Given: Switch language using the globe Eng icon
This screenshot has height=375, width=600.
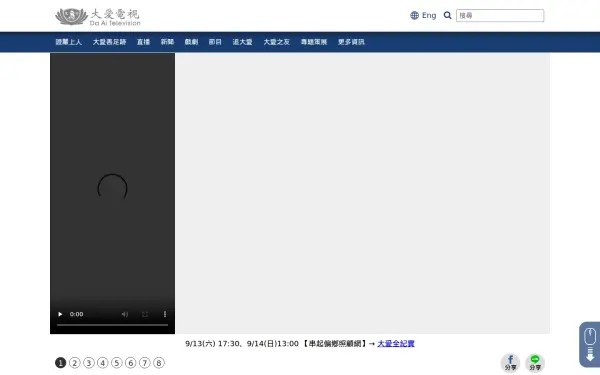Looking at the screenshot, I should pyautogui.click(x=423, y=15).
